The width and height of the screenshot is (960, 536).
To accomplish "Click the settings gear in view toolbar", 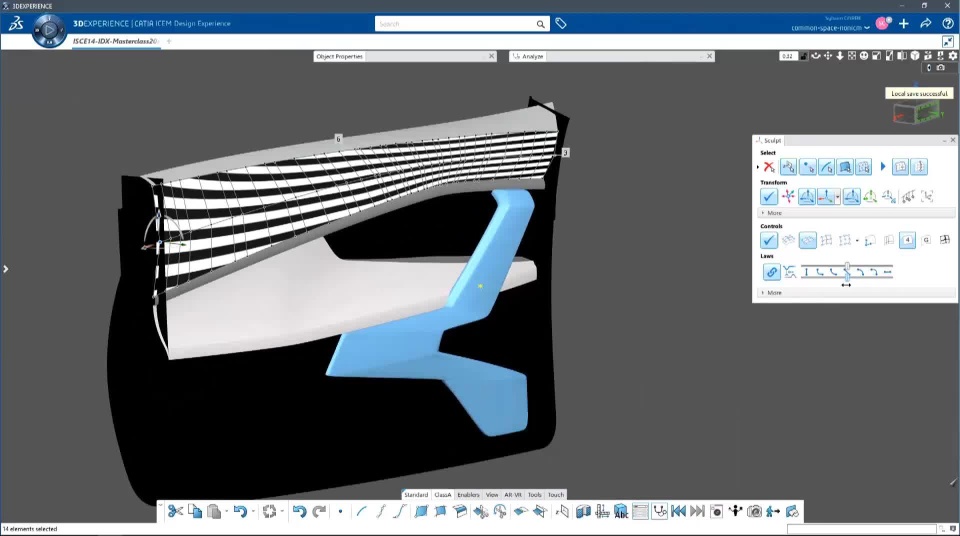I will click(953, 56).
